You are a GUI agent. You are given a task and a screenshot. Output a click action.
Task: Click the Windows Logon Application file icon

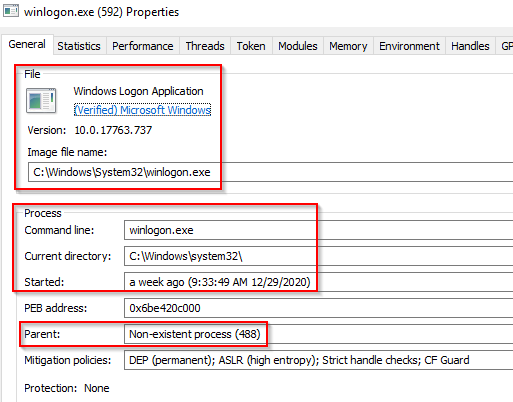tap(41, 101)
